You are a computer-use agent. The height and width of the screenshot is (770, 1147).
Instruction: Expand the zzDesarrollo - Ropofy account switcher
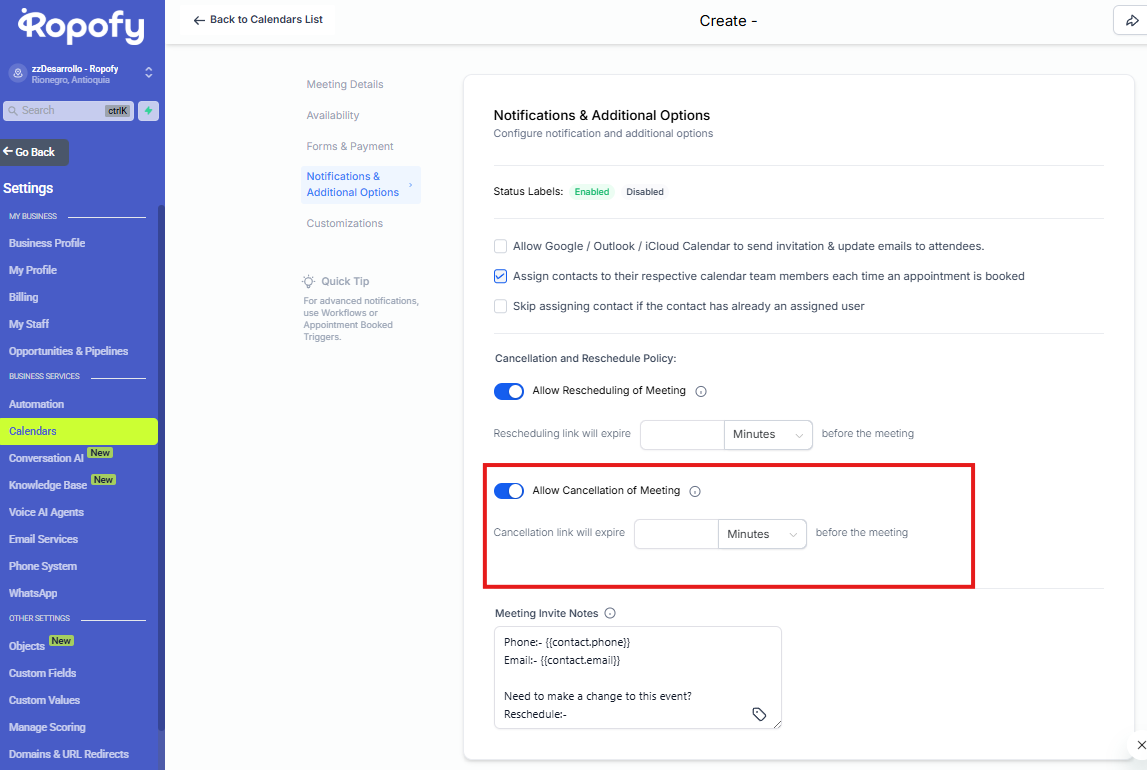tap(149, 73)
